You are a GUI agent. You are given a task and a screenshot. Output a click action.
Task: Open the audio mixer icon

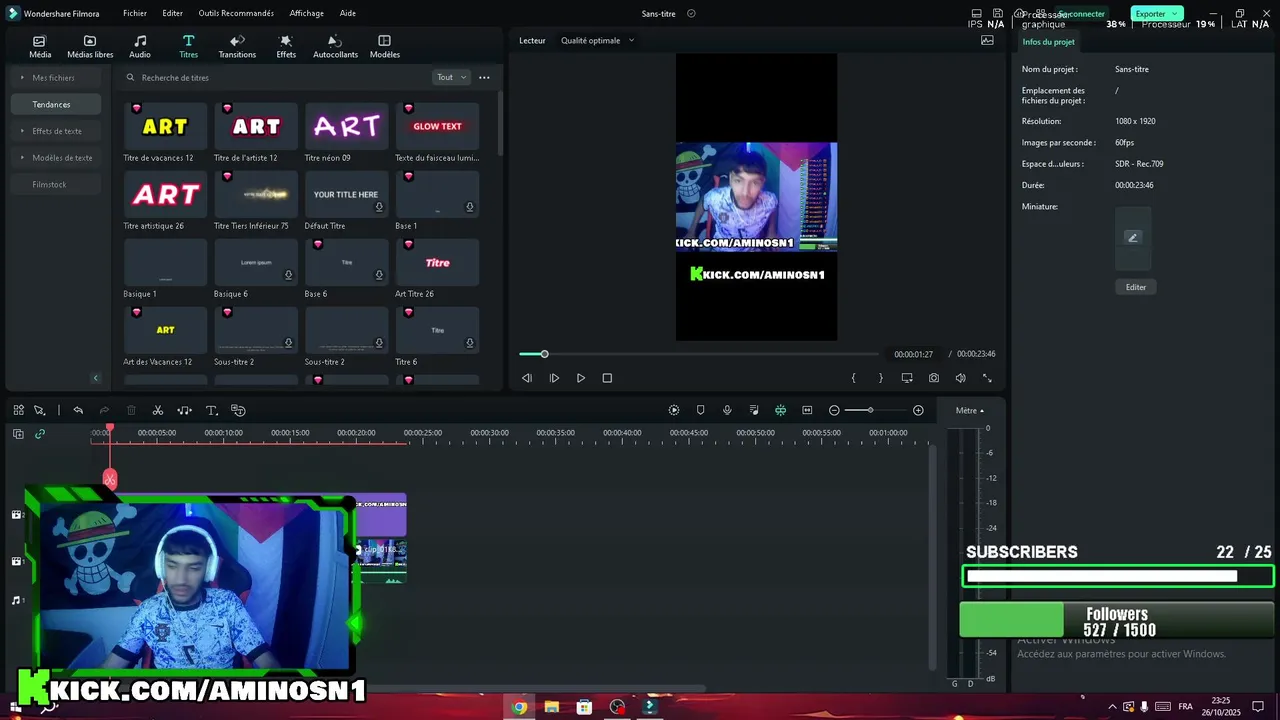coord(754,410)
